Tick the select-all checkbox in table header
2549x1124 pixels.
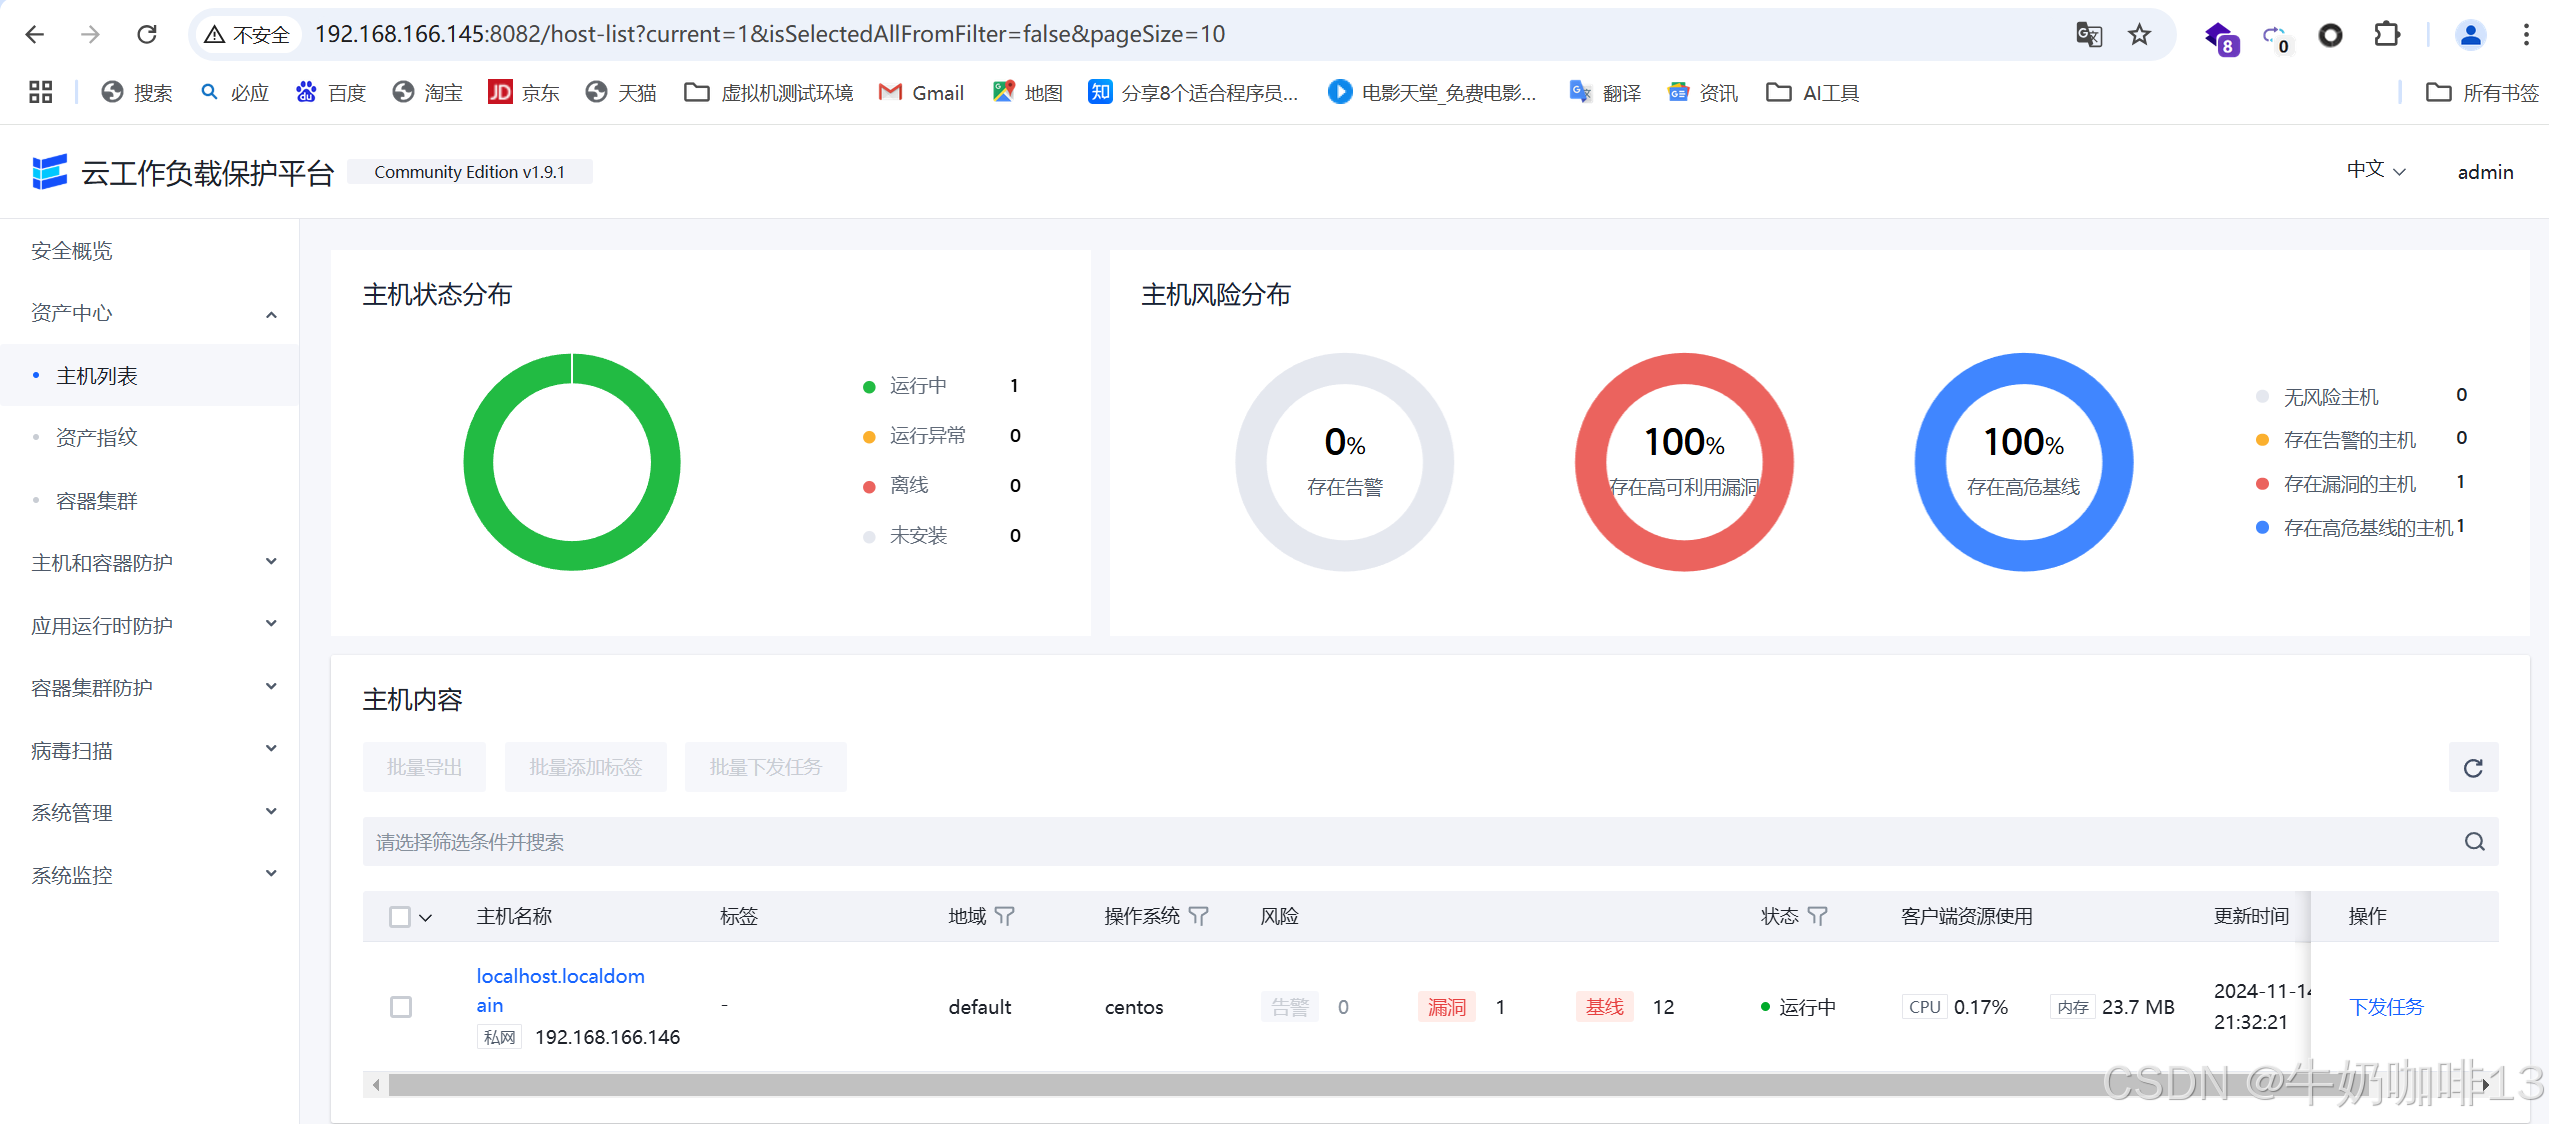[x=400, y=917]
